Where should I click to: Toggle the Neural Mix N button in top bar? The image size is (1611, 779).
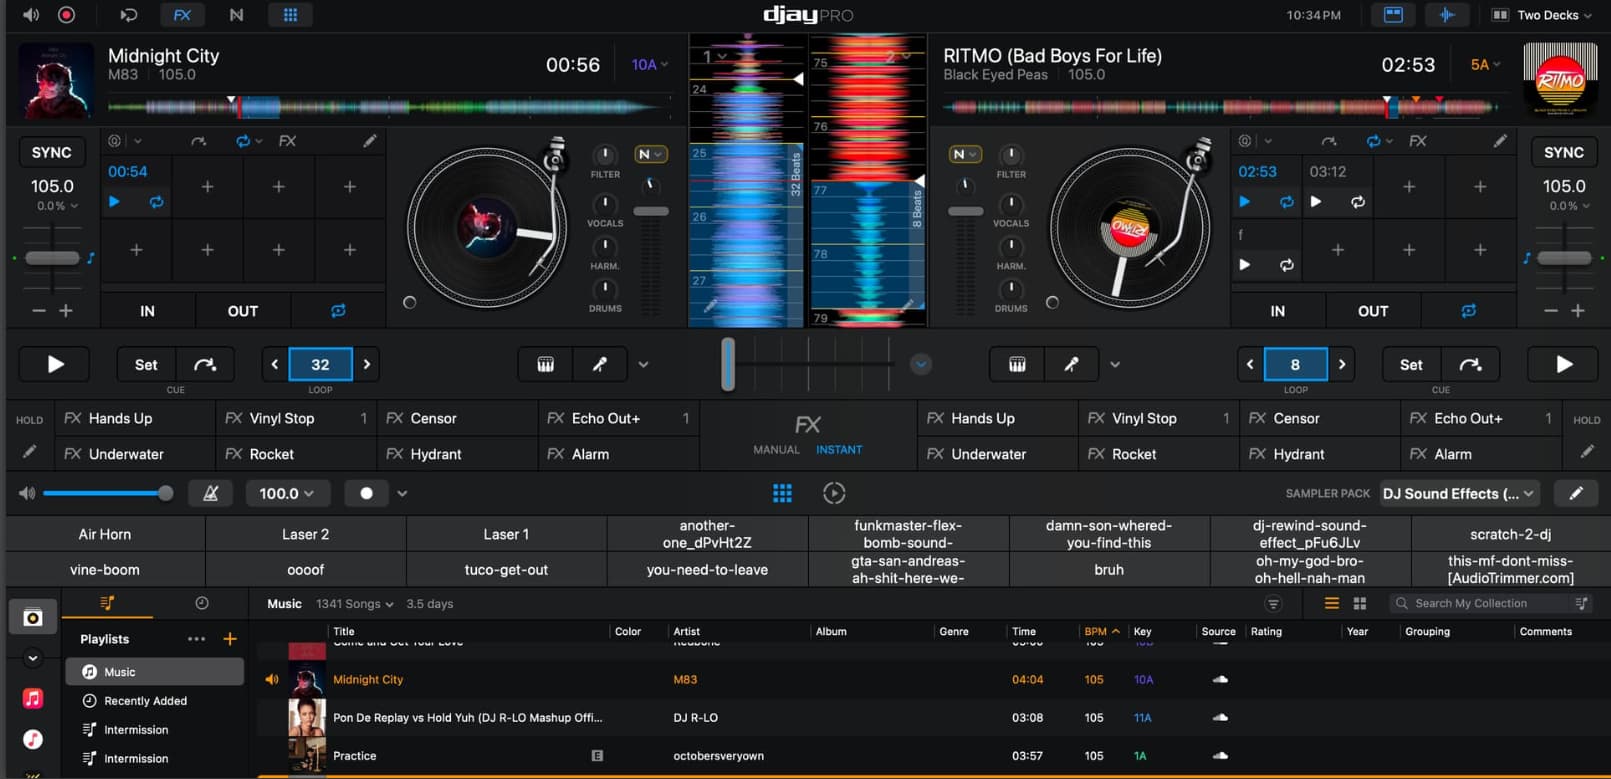pyautogui.click(x=236, y=15)
